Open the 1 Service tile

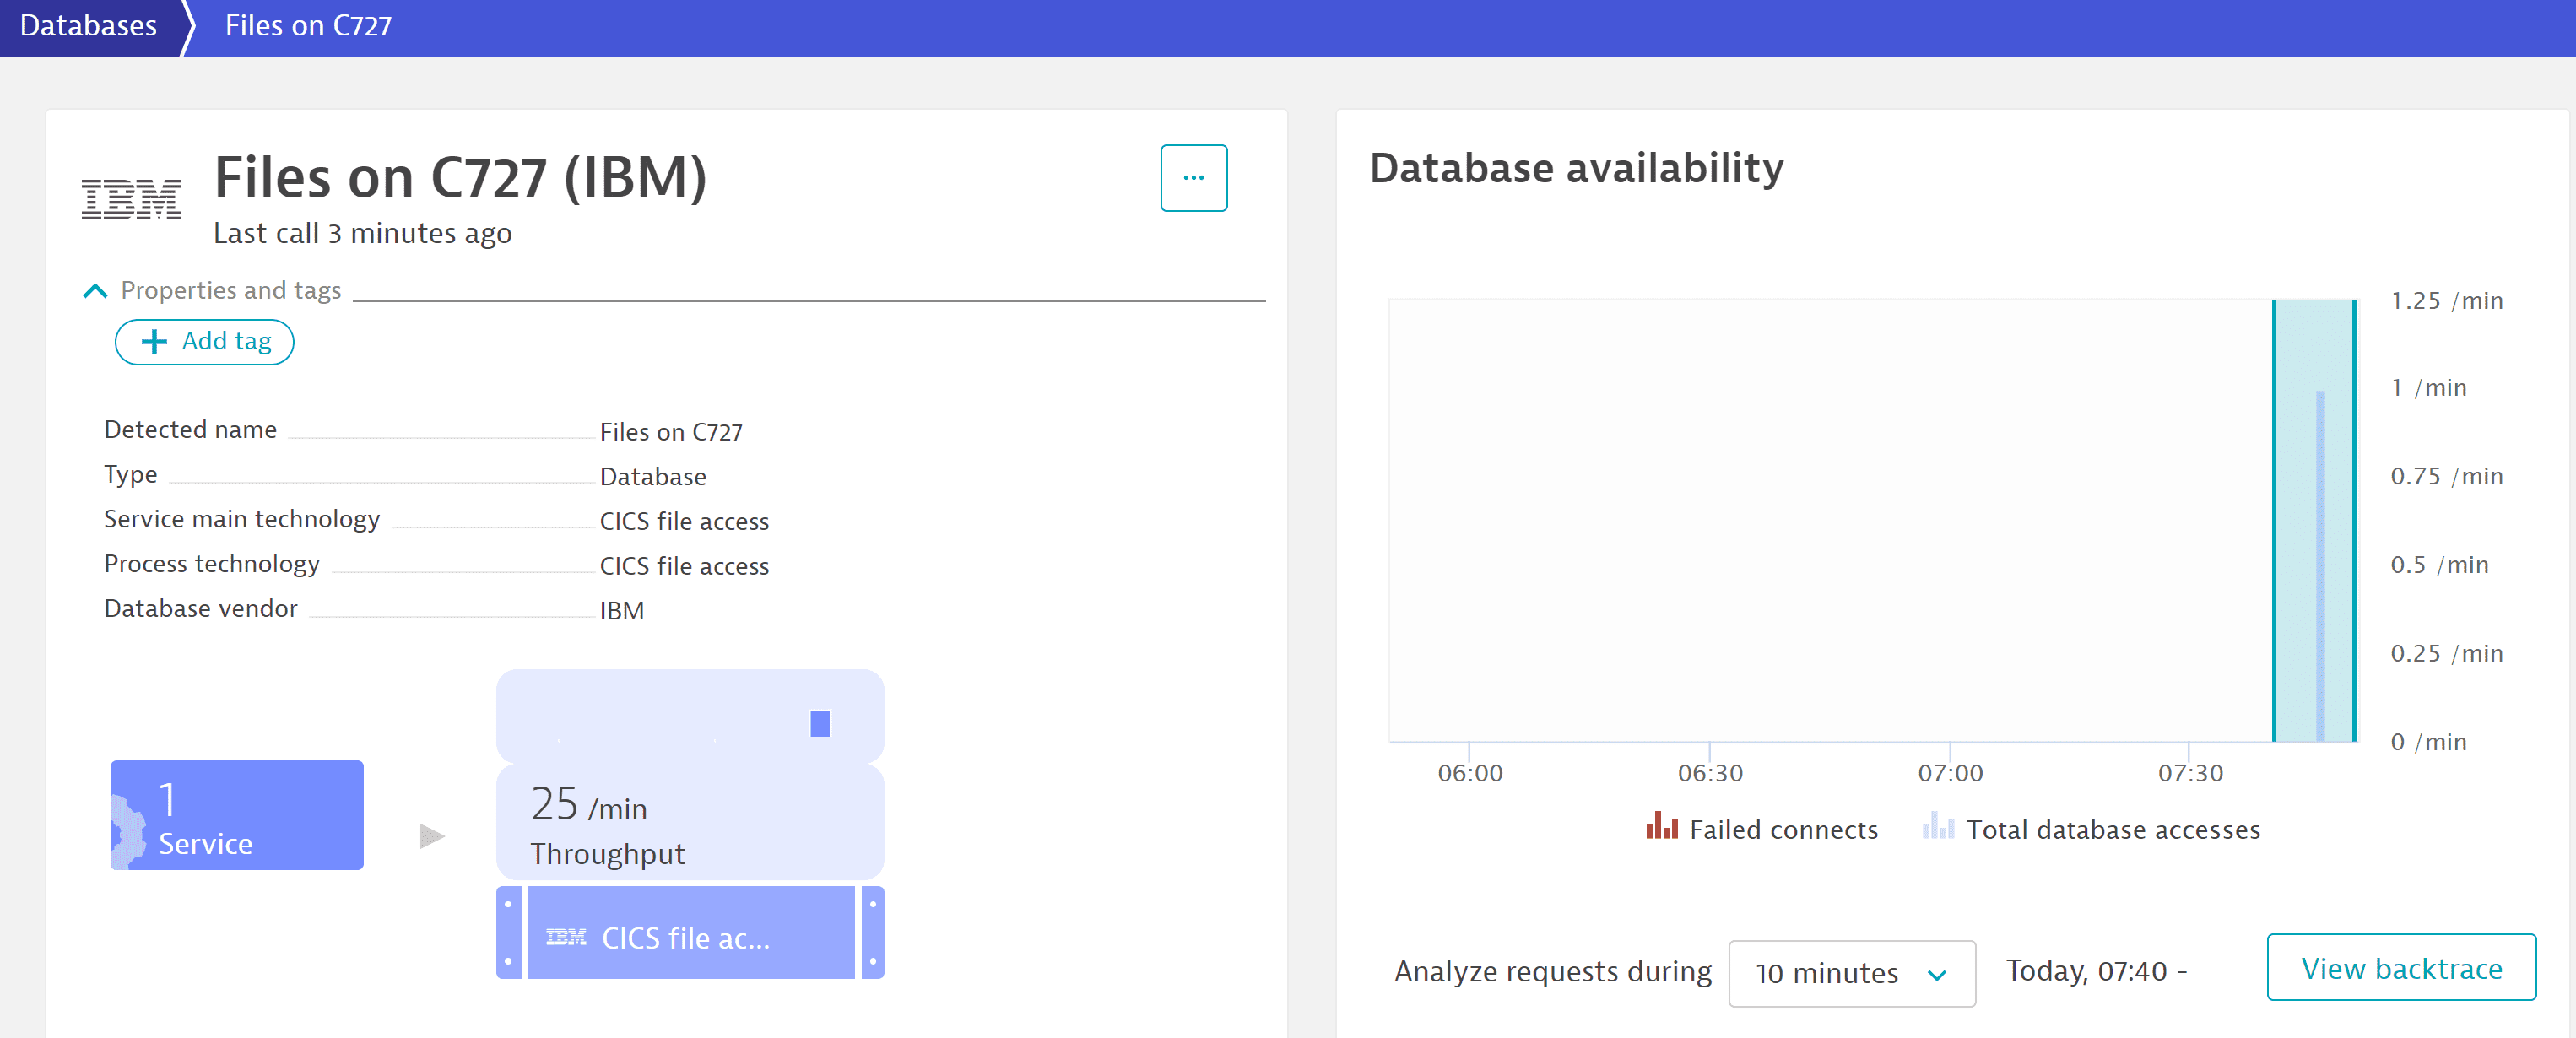pos(237,815)
